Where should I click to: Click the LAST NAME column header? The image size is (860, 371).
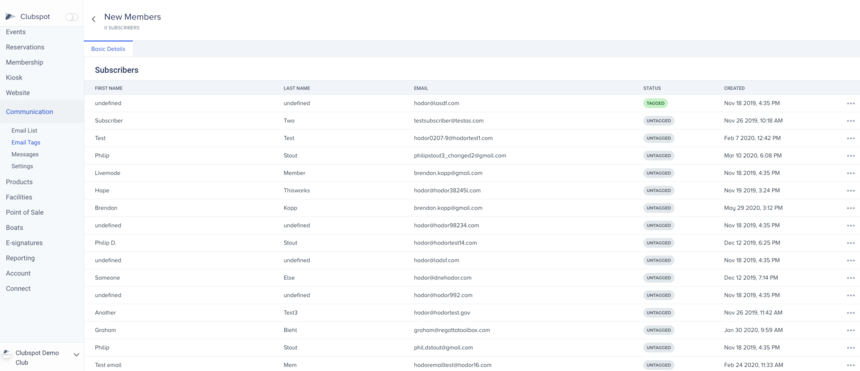tap(297, 88)
